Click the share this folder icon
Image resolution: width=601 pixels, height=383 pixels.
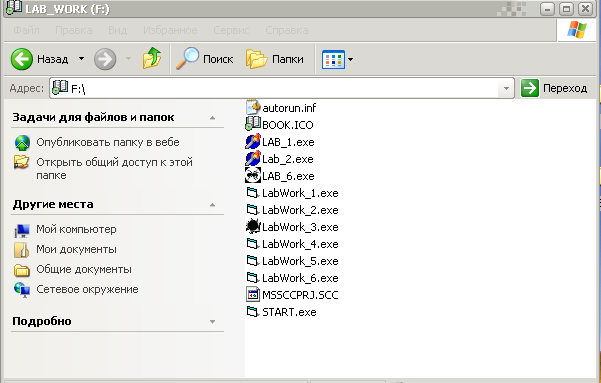(21, 162)
